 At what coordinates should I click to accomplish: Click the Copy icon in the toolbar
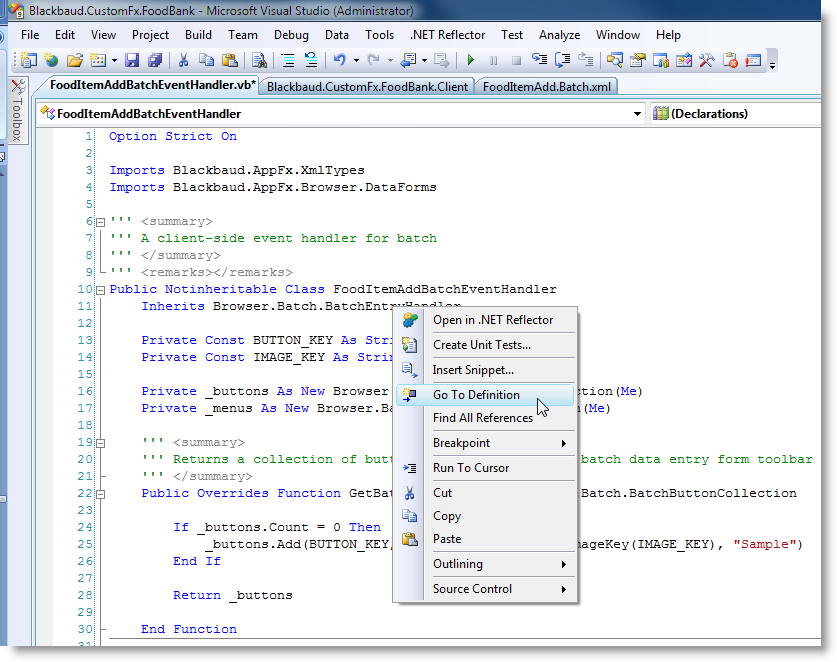click(x=206, y=60)
